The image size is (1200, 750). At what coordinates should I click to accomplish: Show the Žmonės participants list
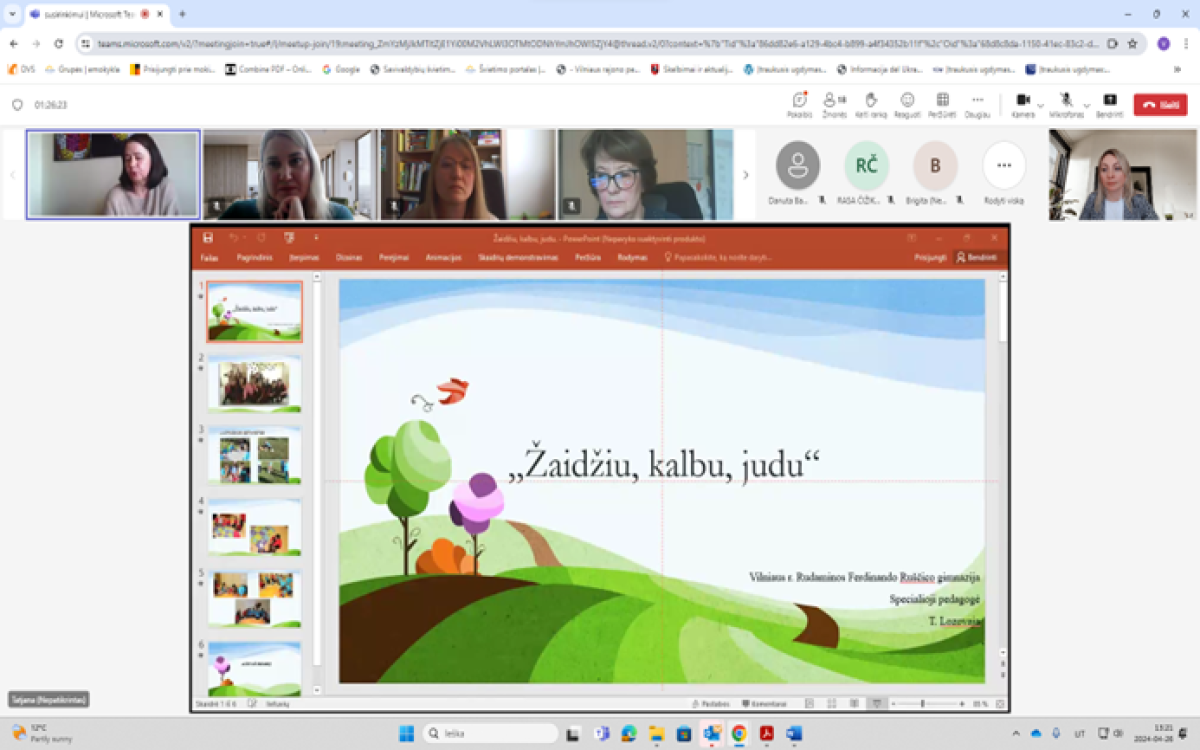tap(833, 102)
